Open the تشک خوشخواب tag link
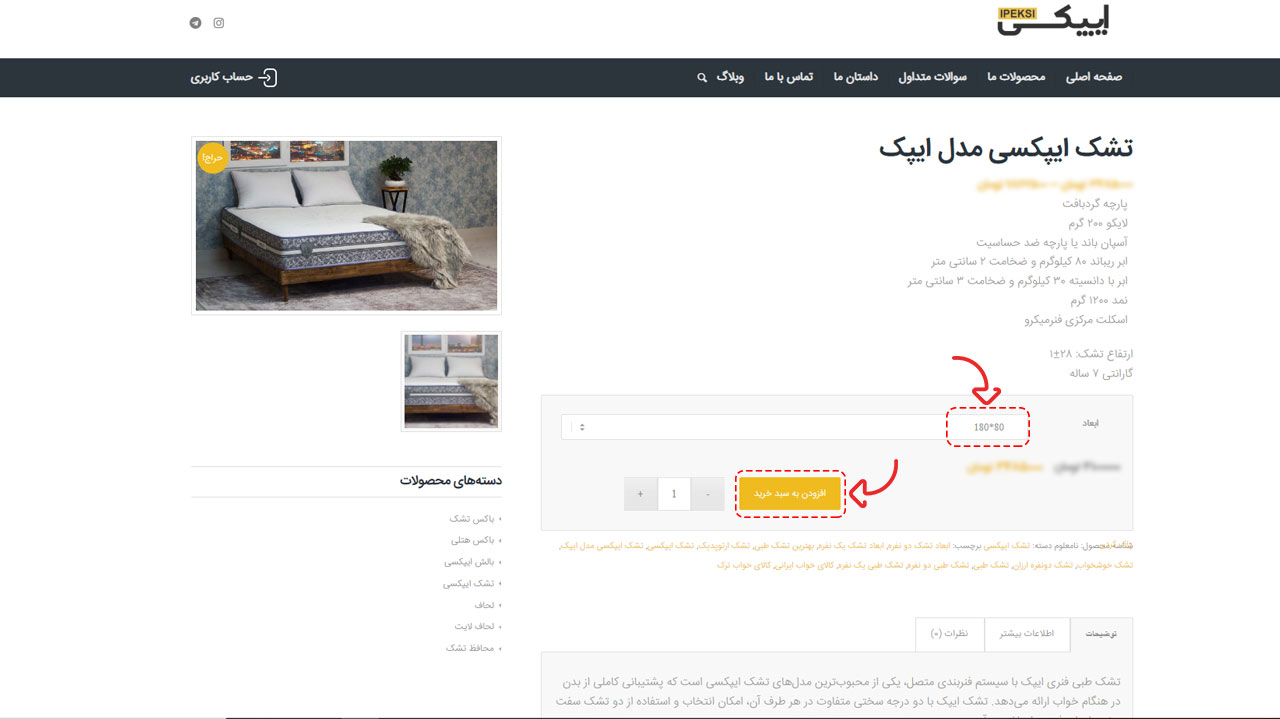This screenshot has height=719, width=1280. (x=1107, y=565)
